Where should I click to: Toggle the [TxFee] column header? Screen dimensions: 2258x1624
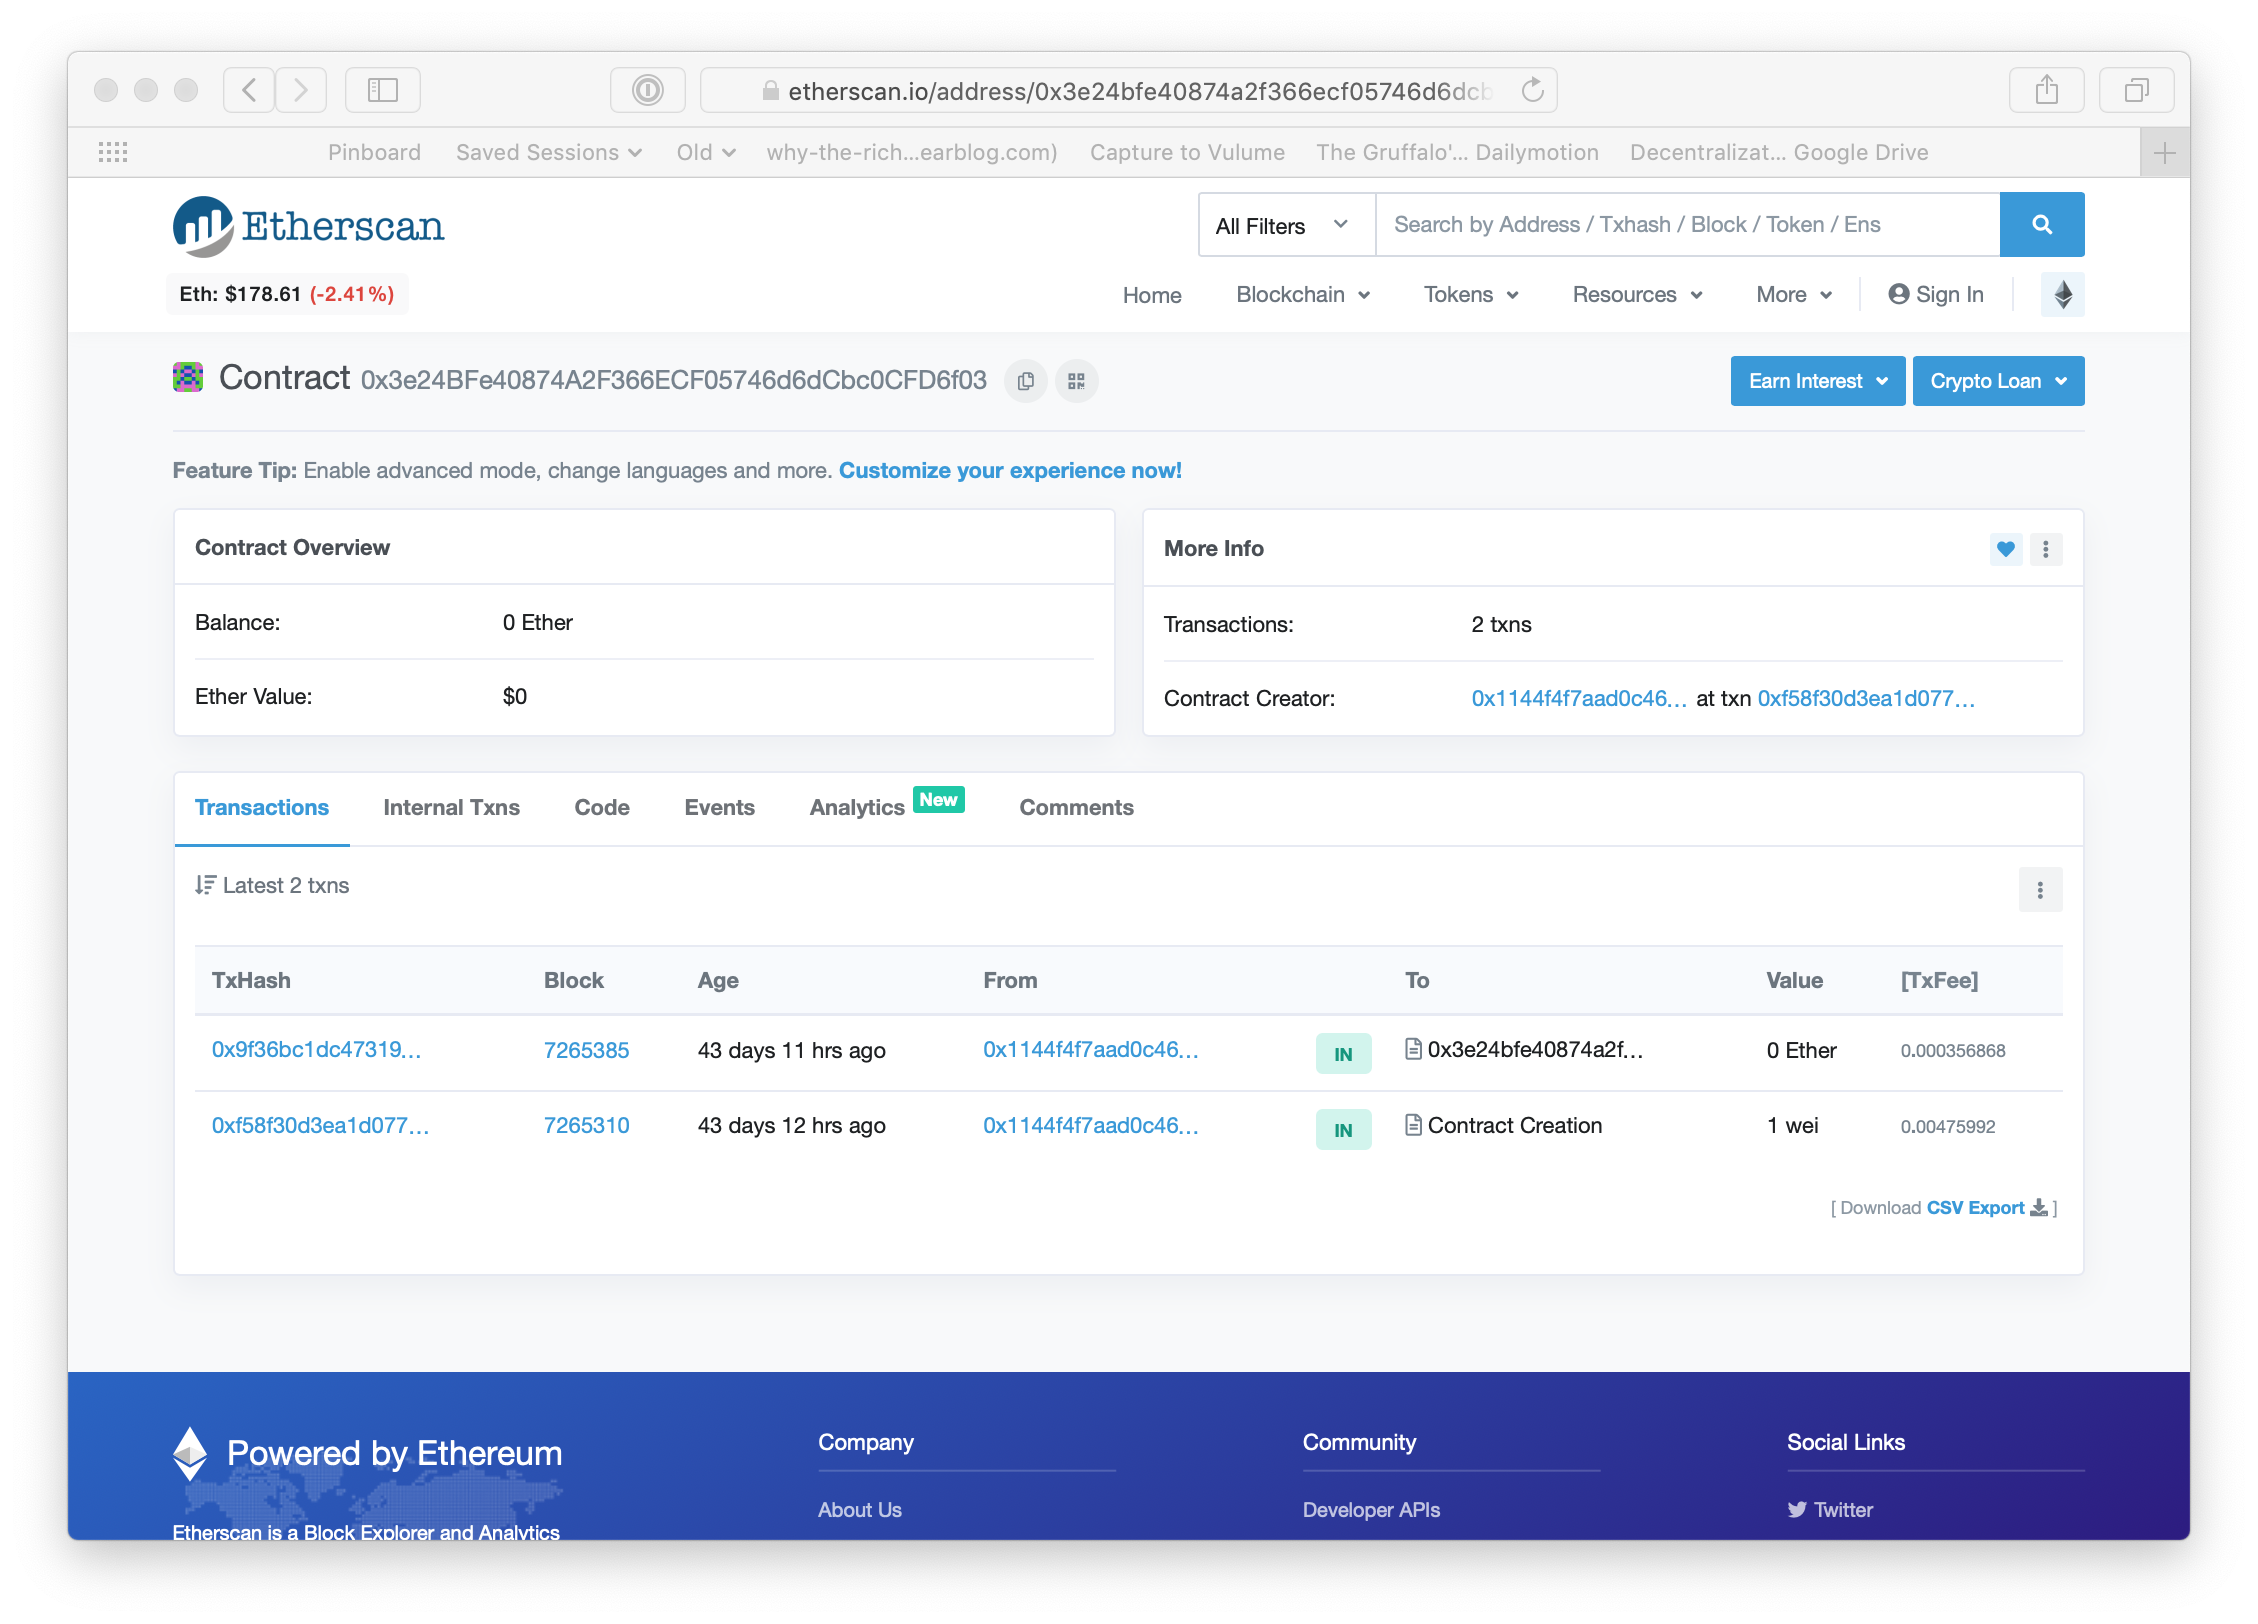tap(1939, 981)
